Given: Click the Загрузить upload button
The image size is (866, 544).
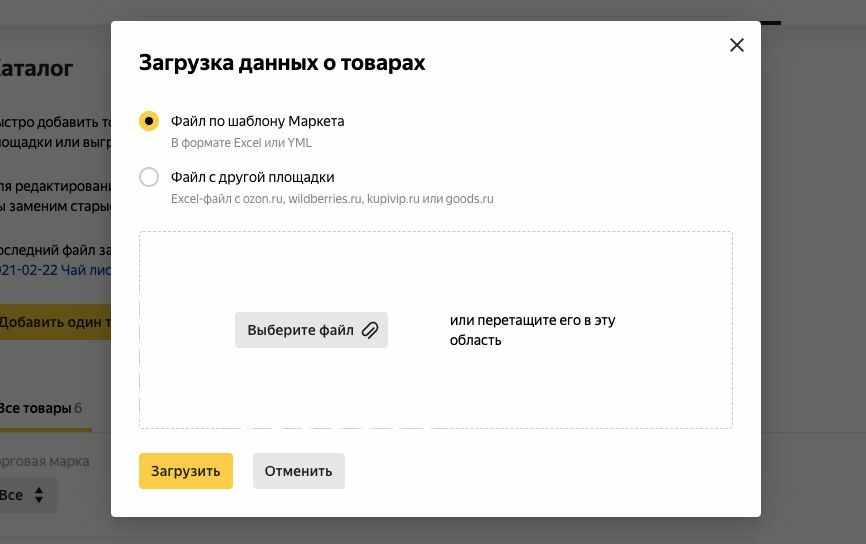Looking at the screenshot, I should [x=186, y=471].
